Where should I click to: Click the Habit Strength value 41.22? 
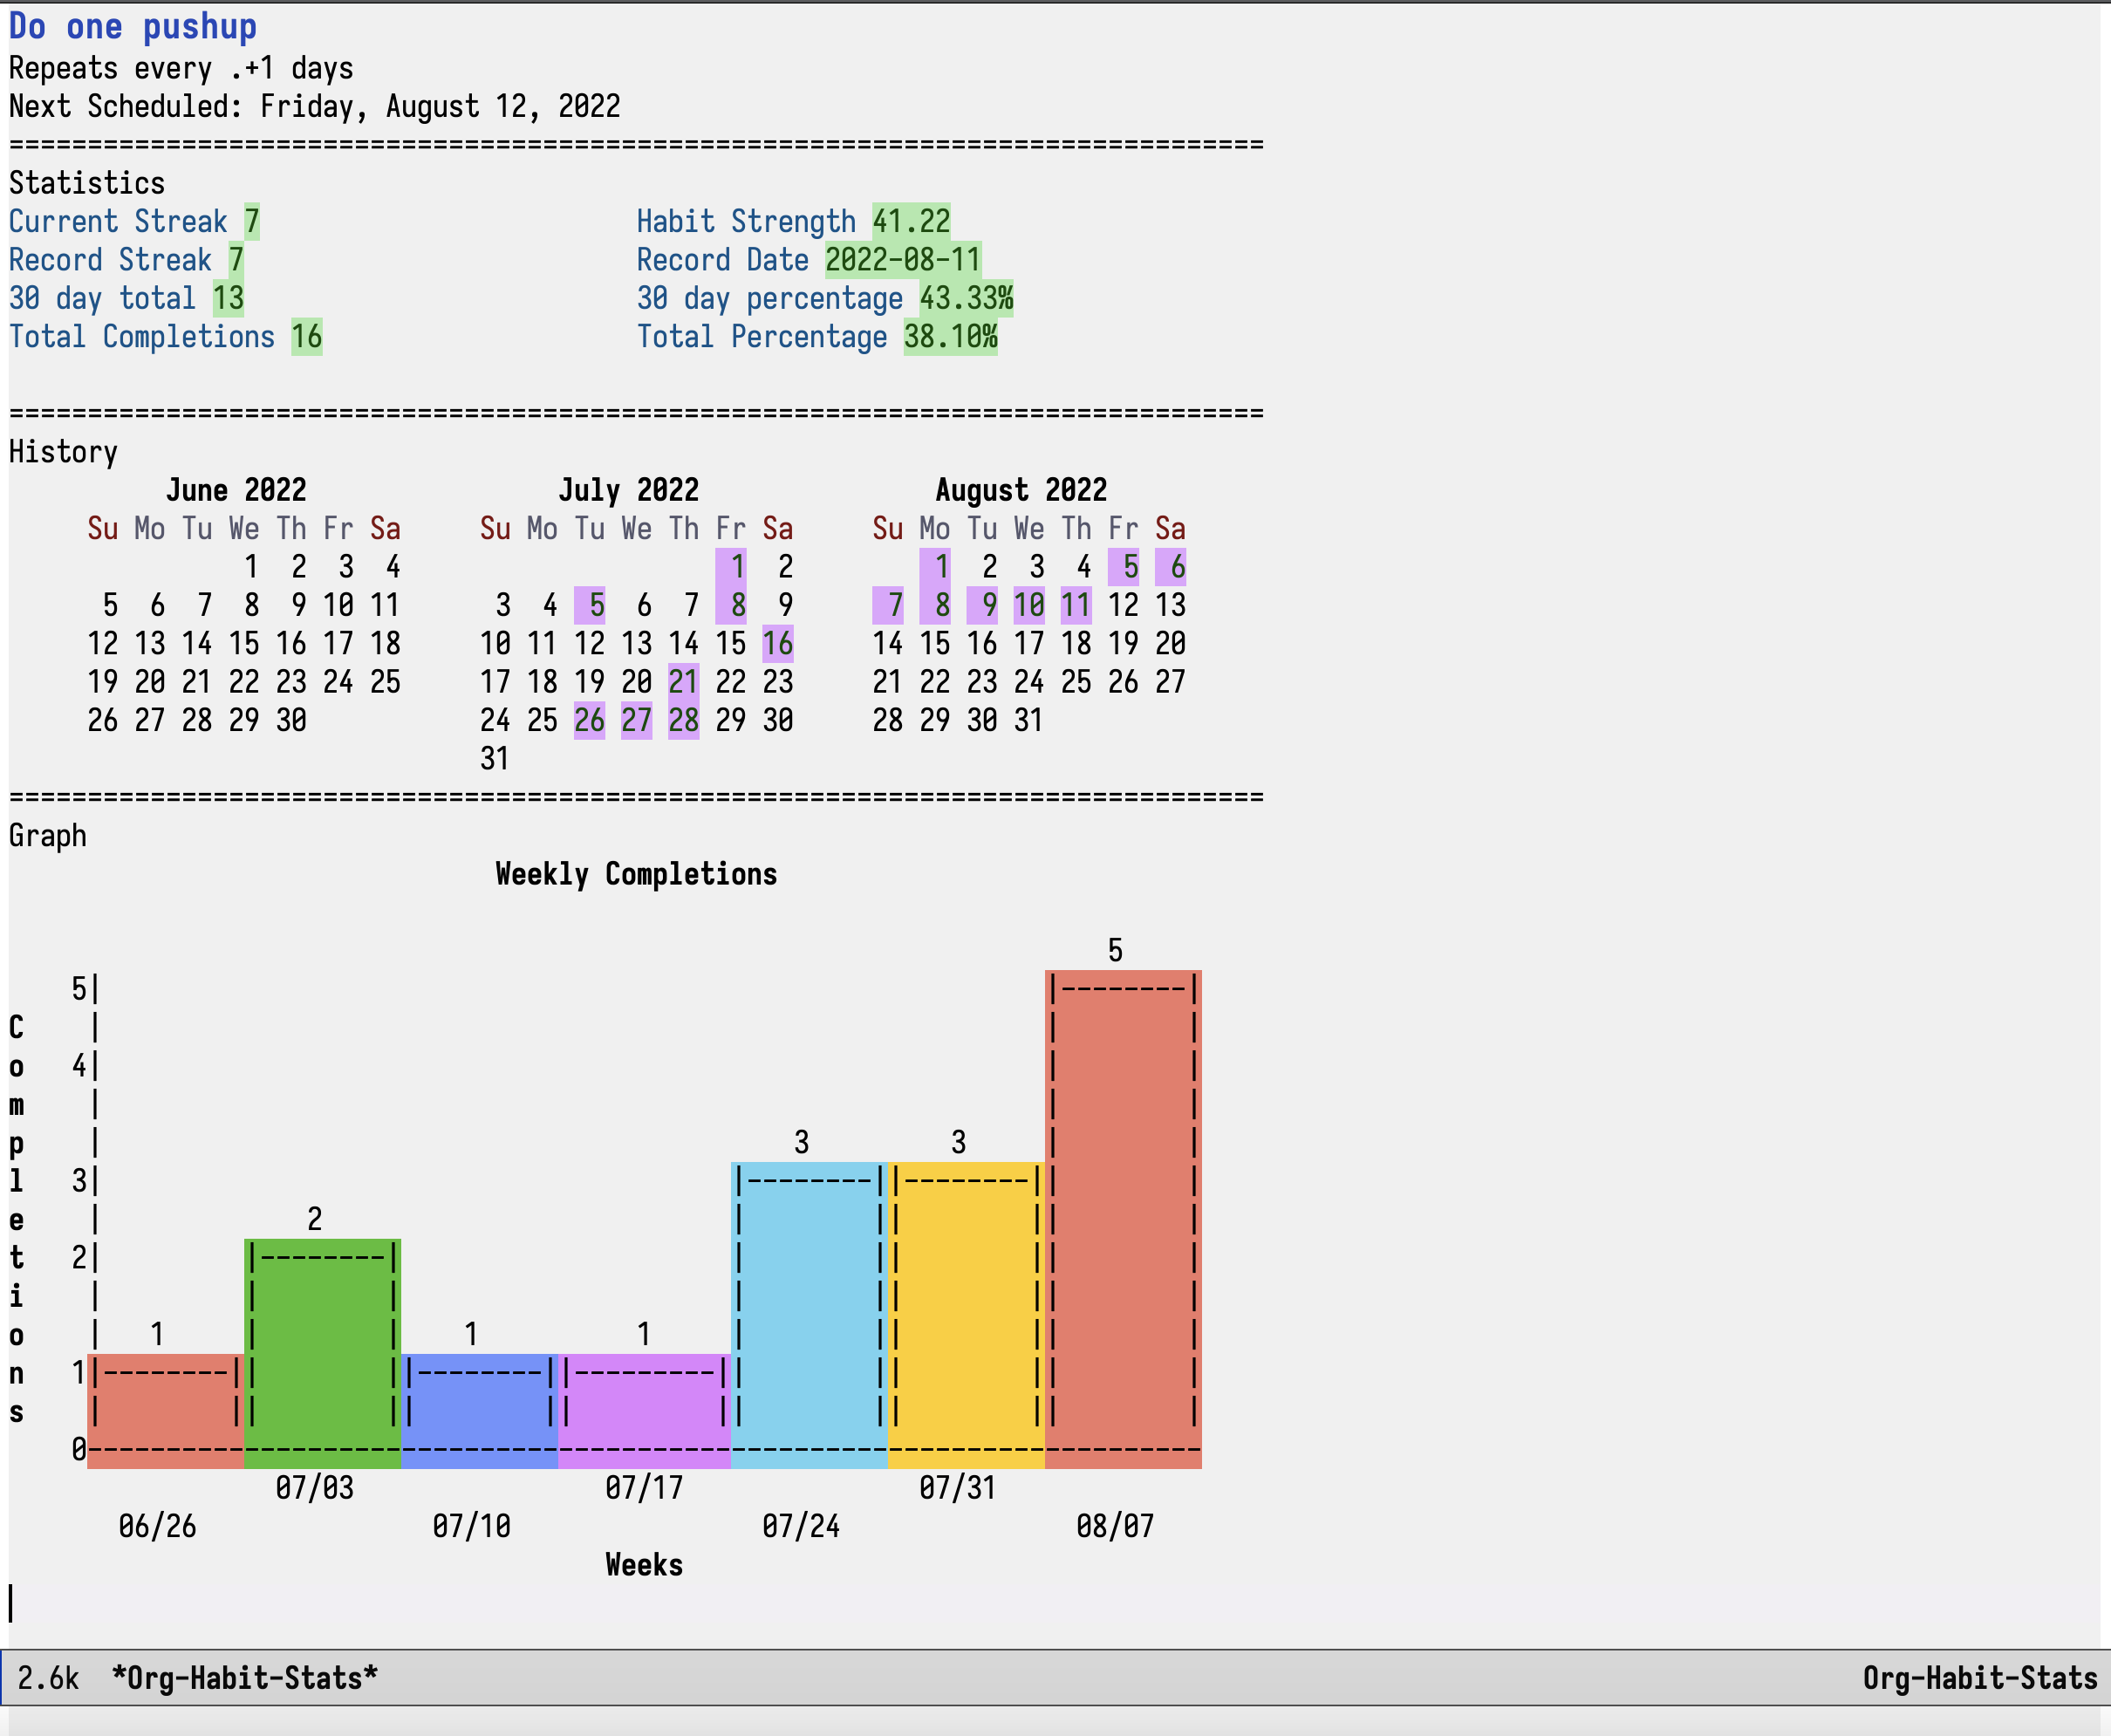(911, 221)
